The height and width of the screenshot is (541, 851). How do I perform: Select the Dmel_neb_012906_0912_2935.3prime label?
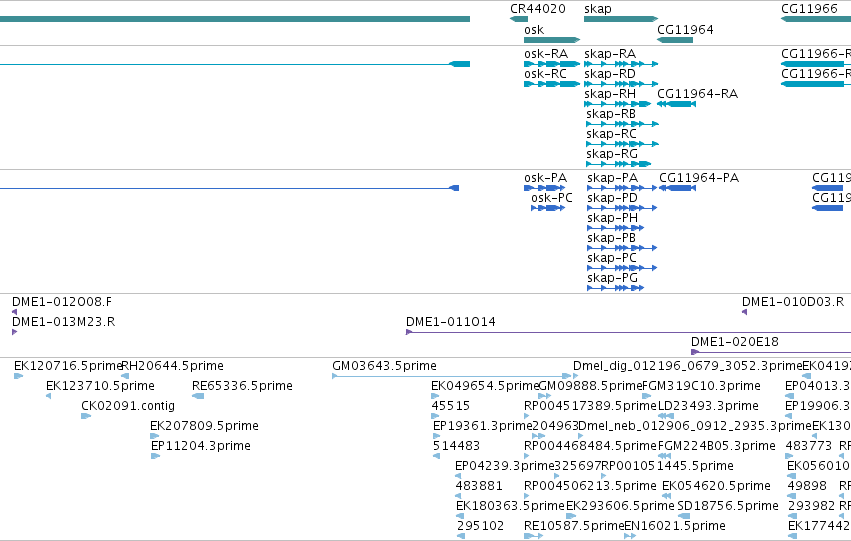click(x=695, y=427)
